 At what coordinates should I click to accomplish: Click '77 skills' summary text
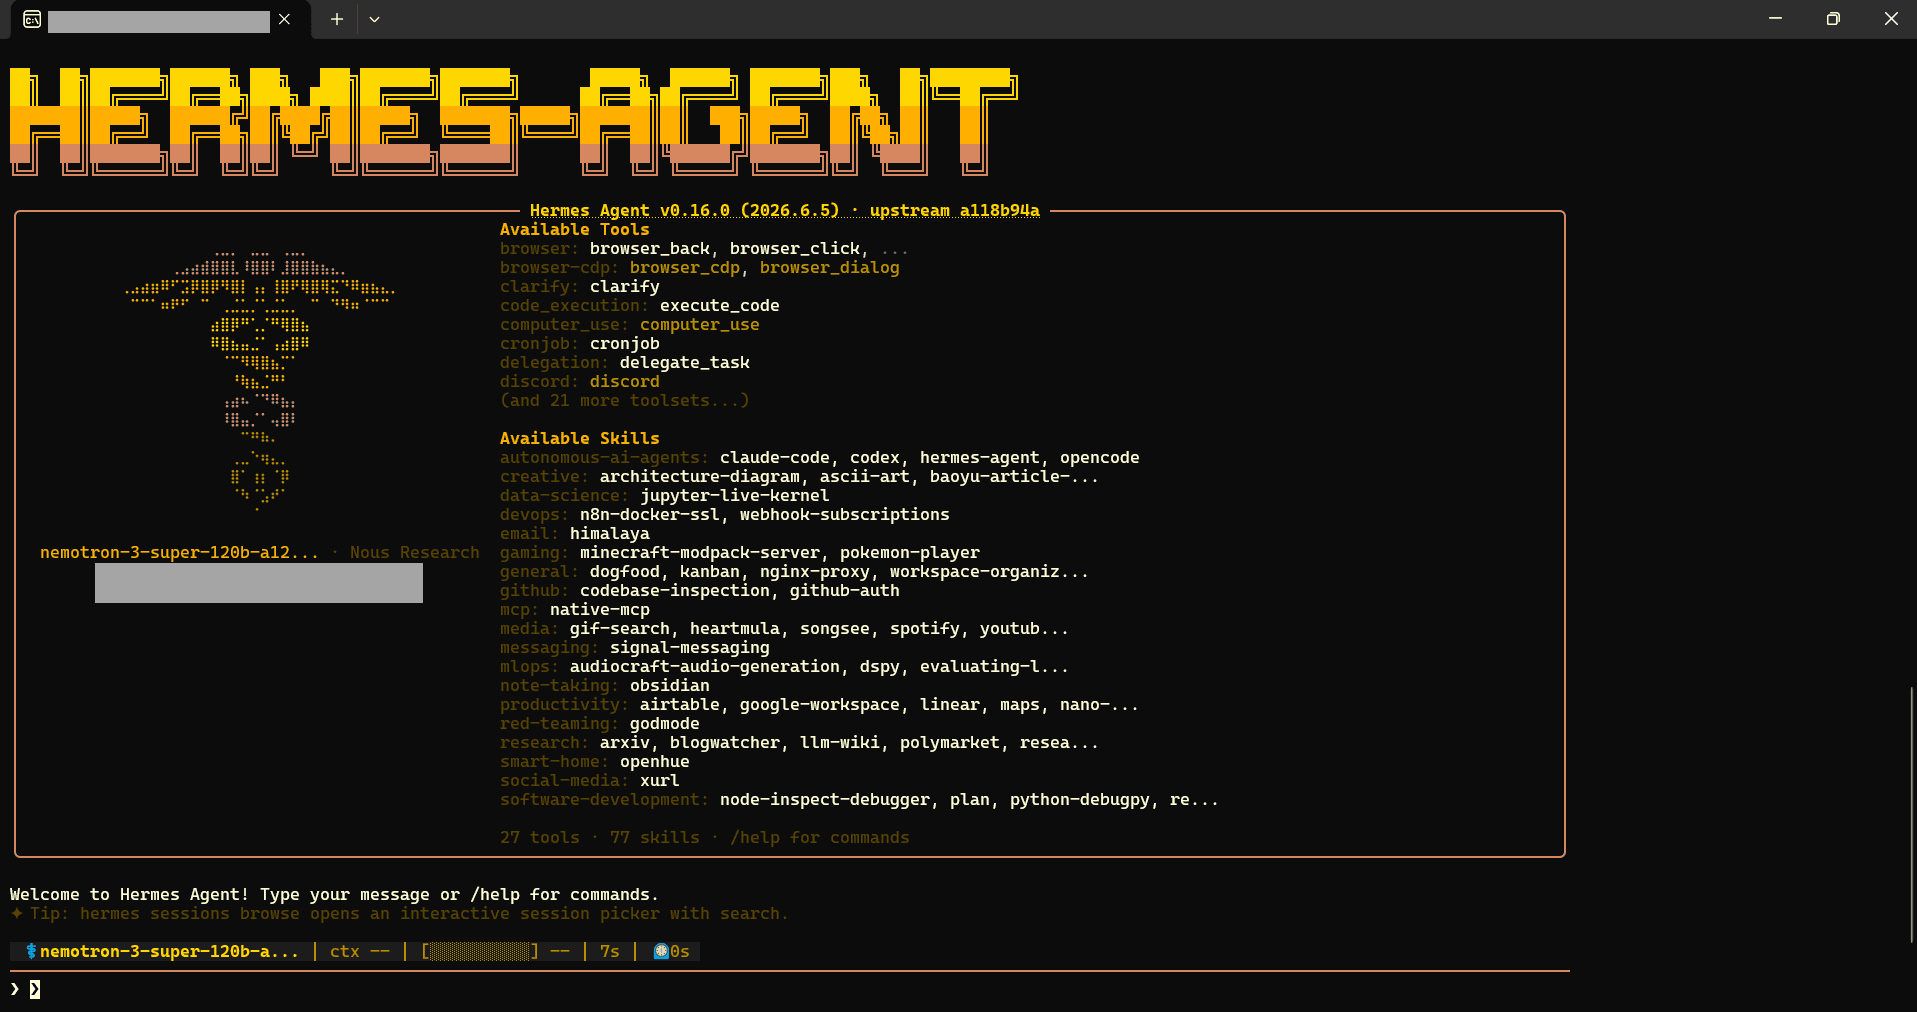coord(654,837)
